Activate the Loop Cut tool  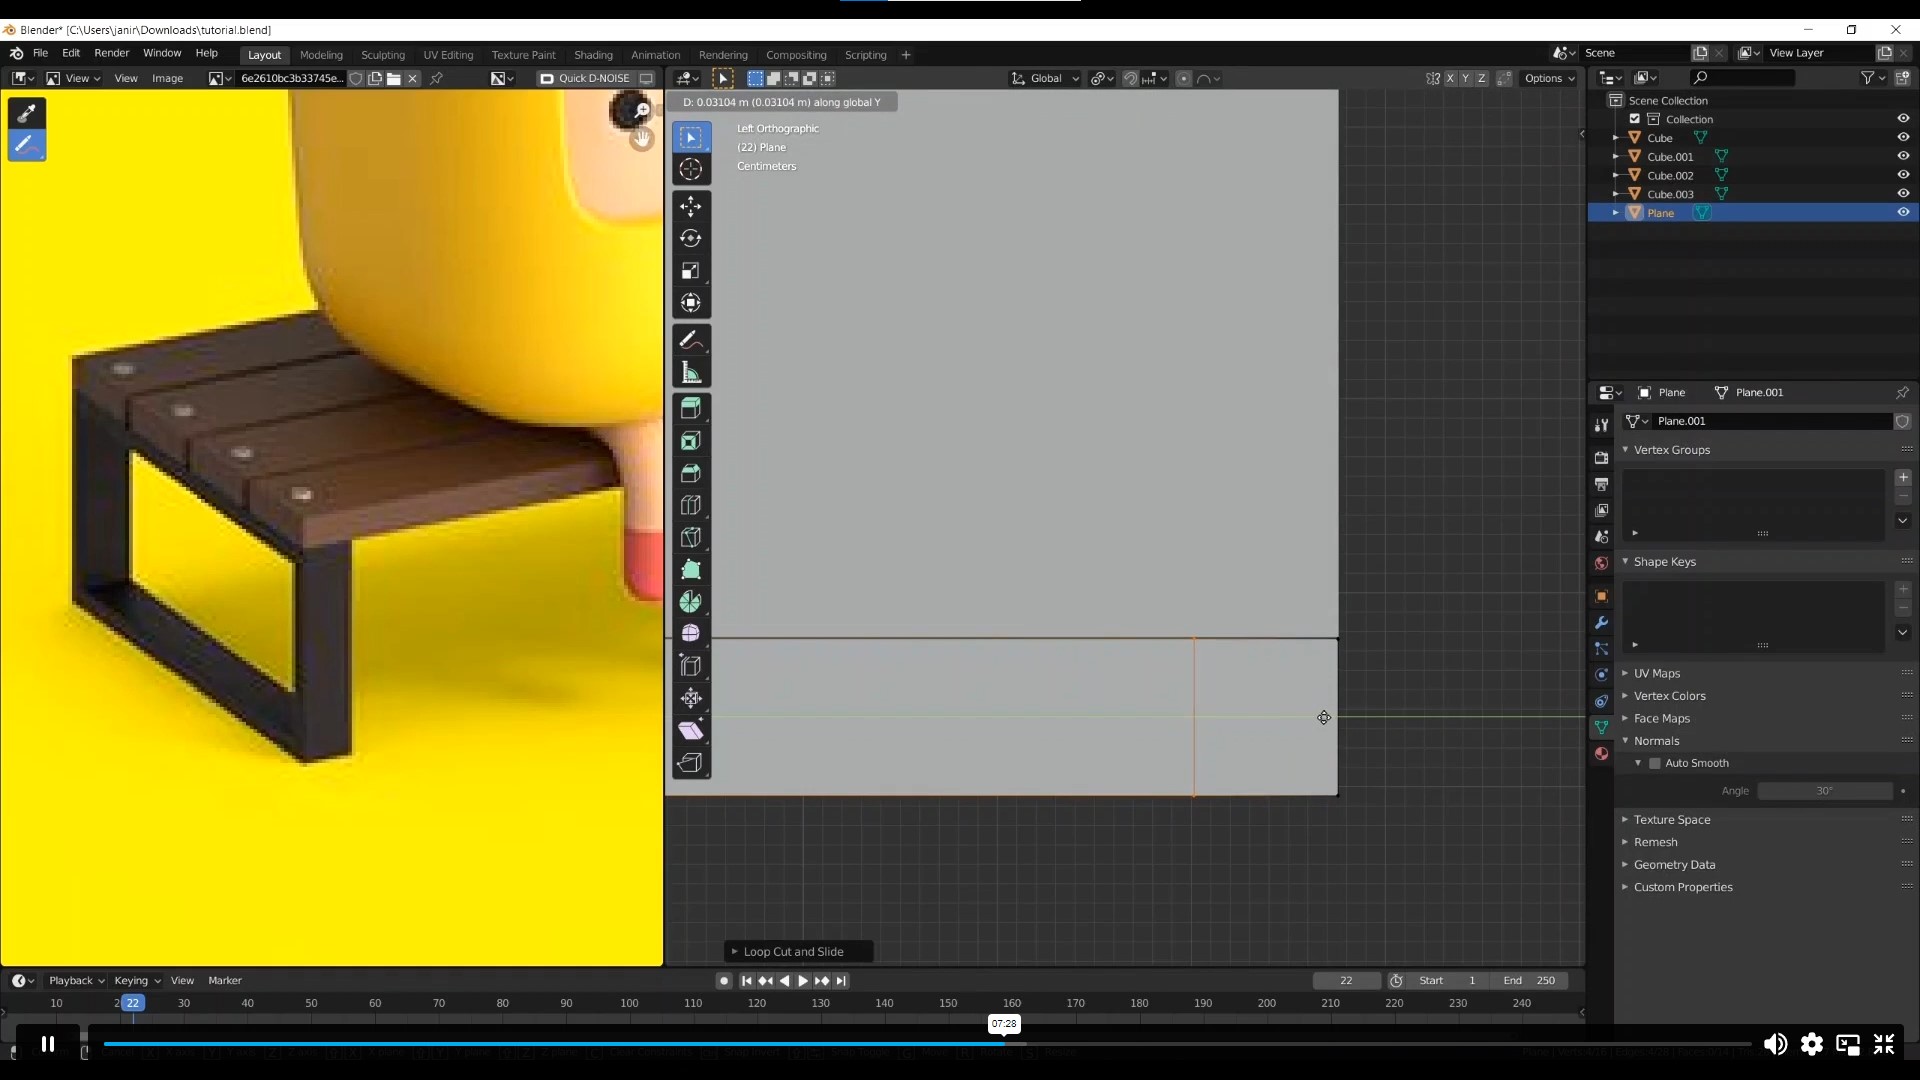692,505
